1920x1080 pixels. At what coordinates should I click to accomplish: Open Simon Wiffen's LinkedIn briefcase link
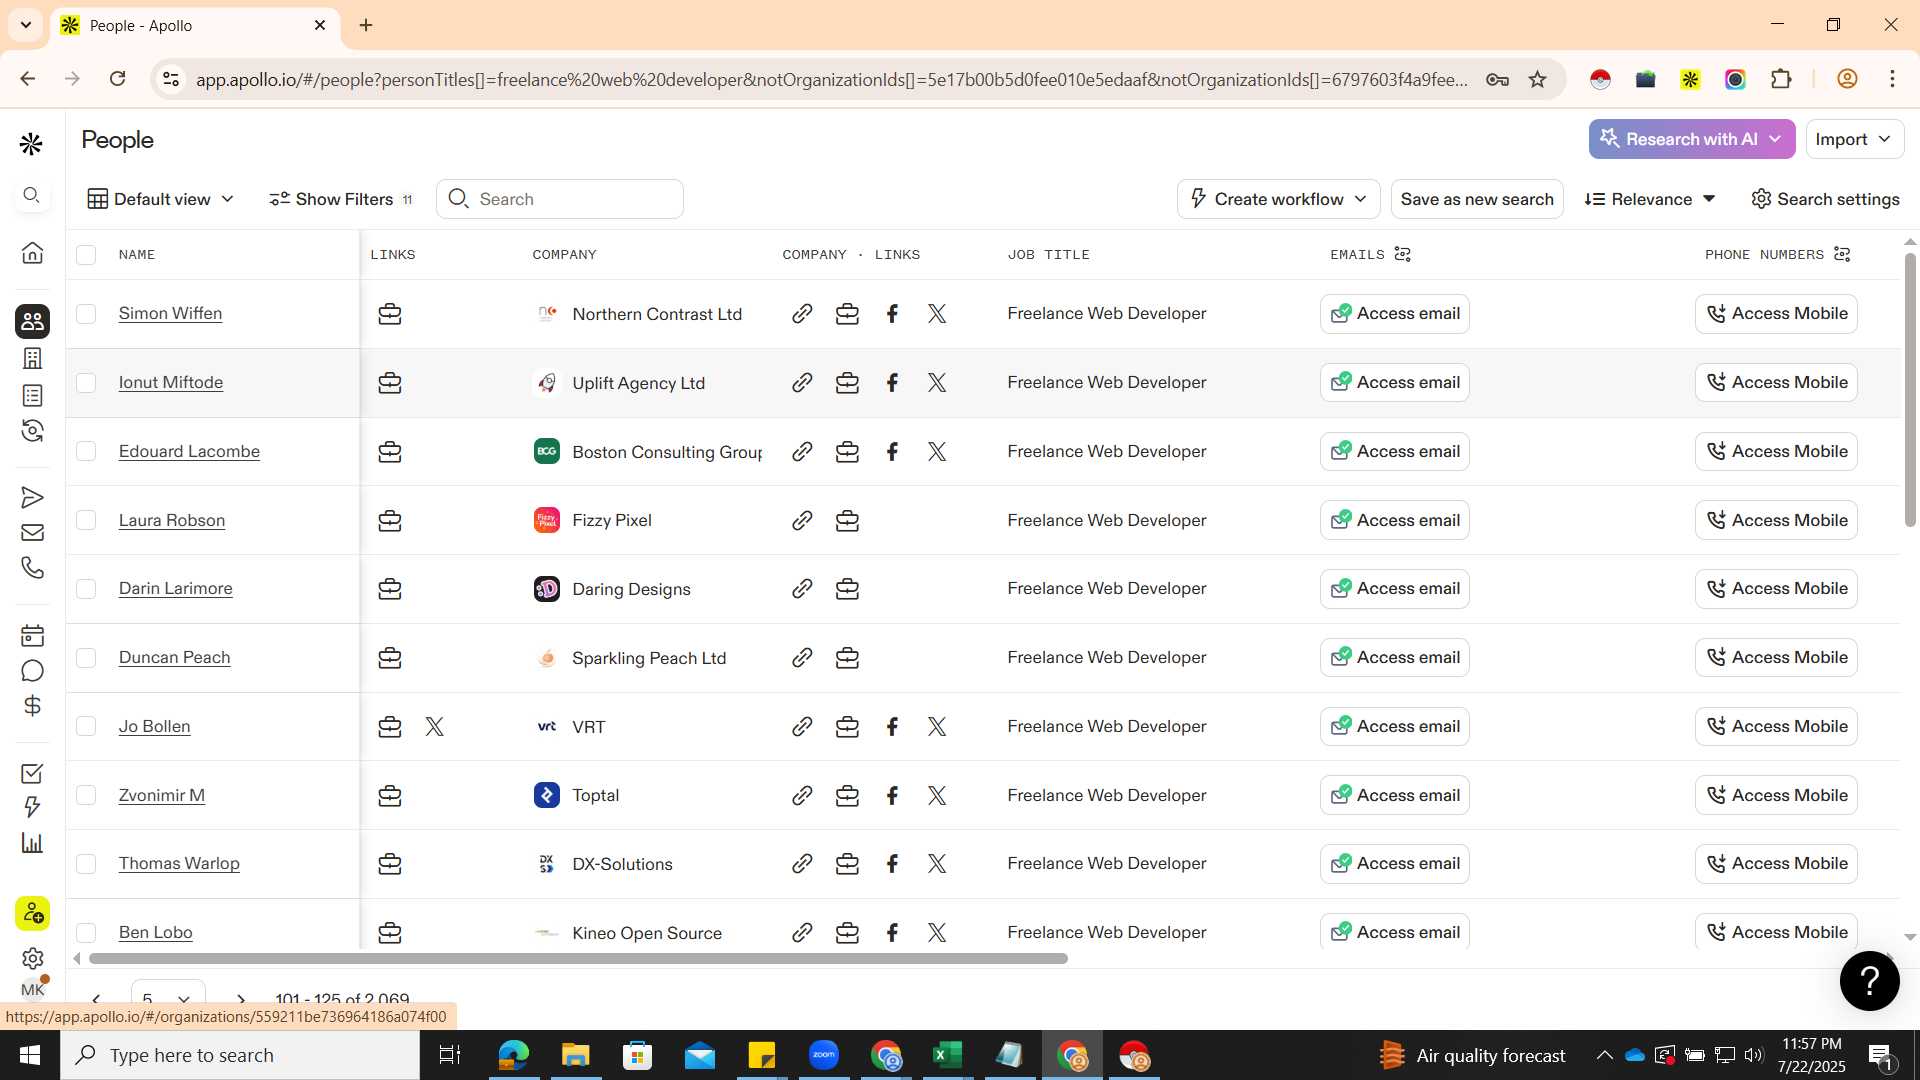(390, 314)
